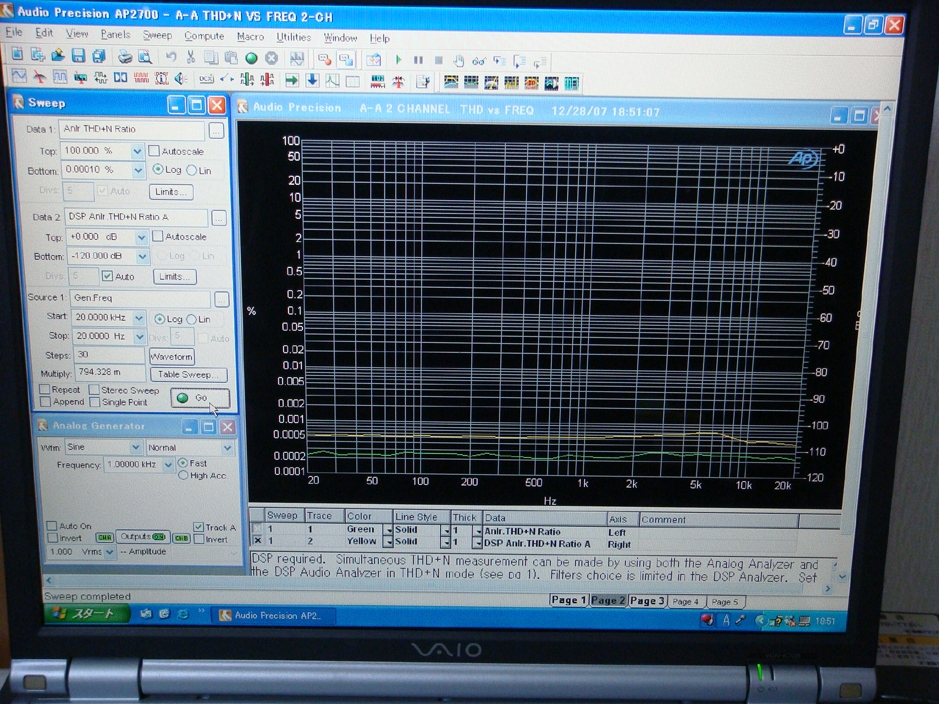Click the Pause macro icon

[418, 60]
